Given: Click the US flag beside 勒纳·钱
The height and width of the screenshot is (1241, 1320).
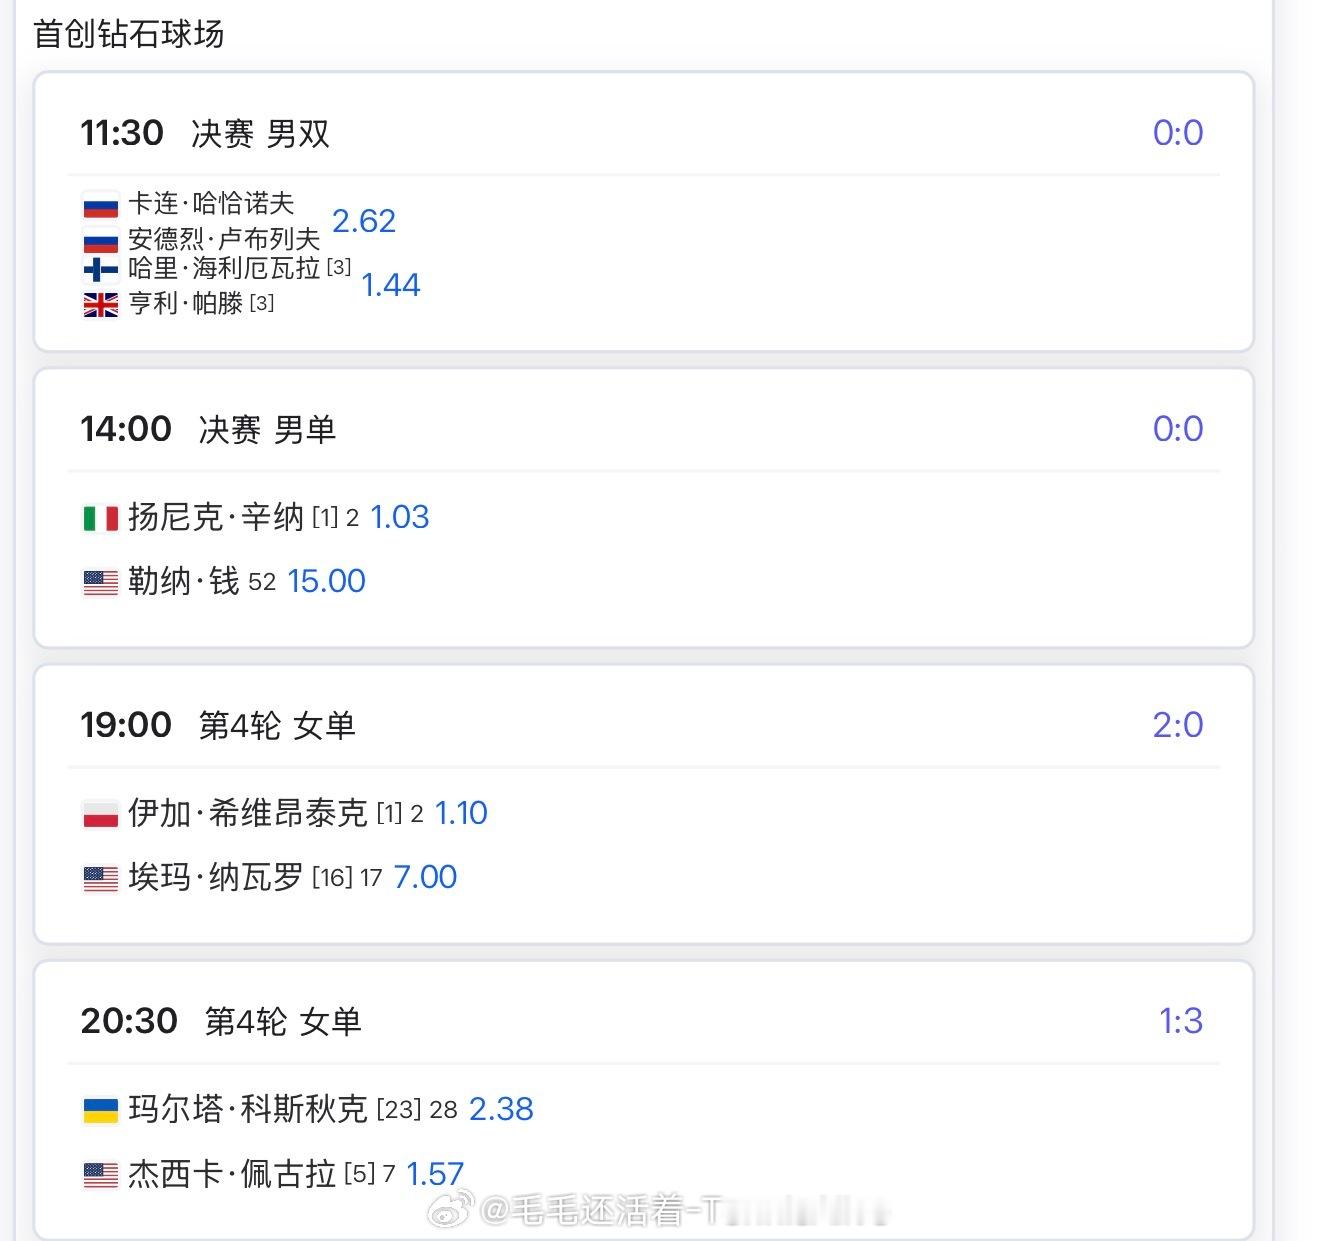Looking at the screenshot, I should [100, 582].
